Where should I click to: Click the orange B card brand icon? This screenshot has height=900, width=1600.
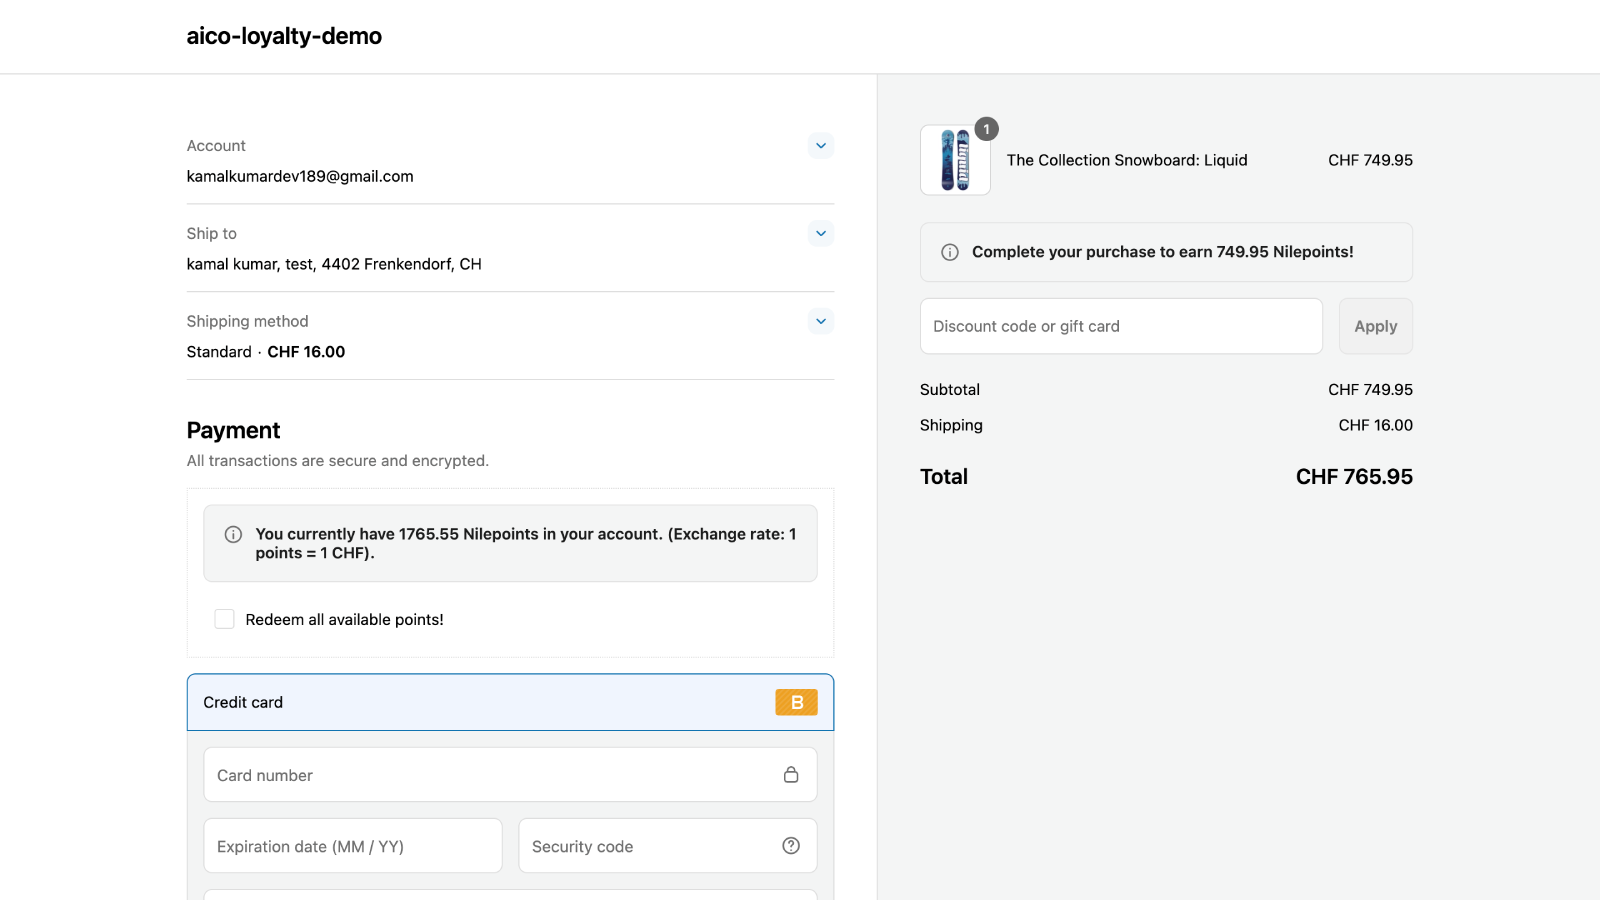(796, 702)
